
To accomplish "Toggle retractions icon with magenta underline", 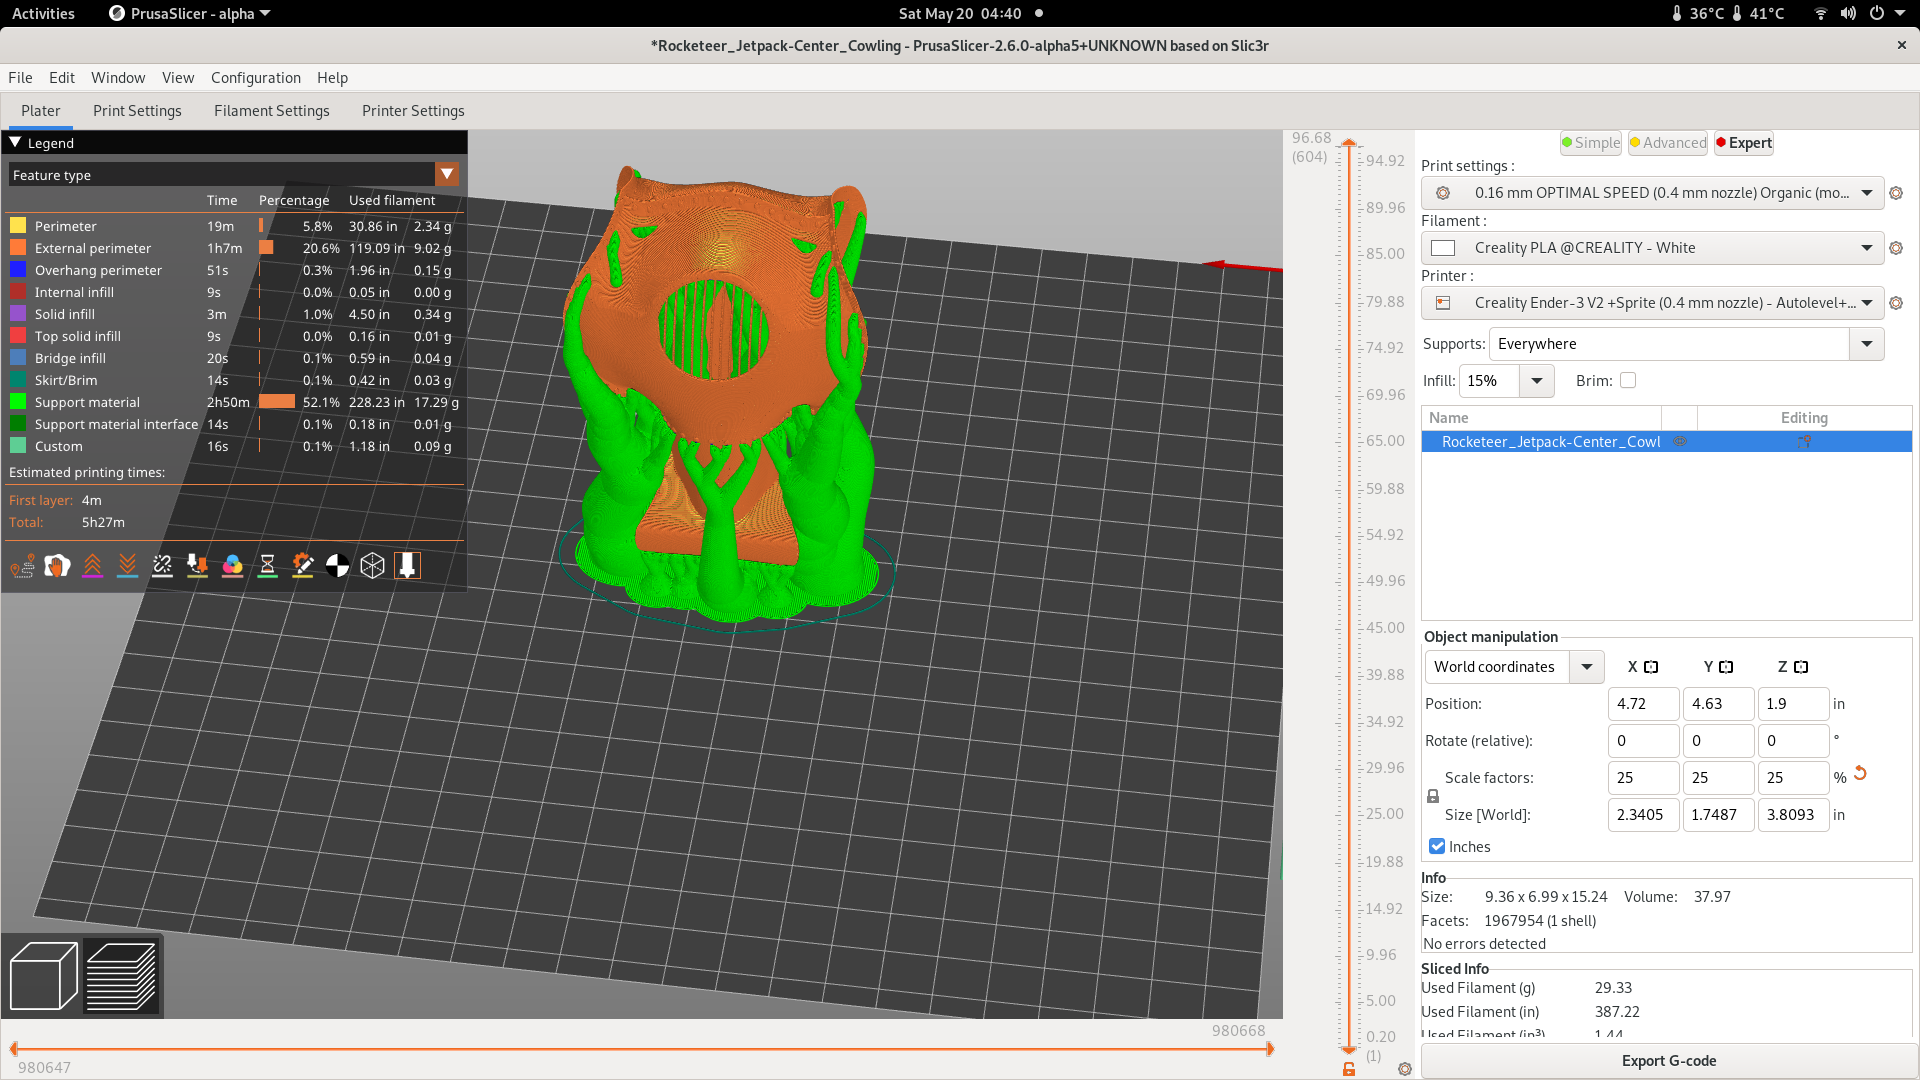I will [92, 566].
